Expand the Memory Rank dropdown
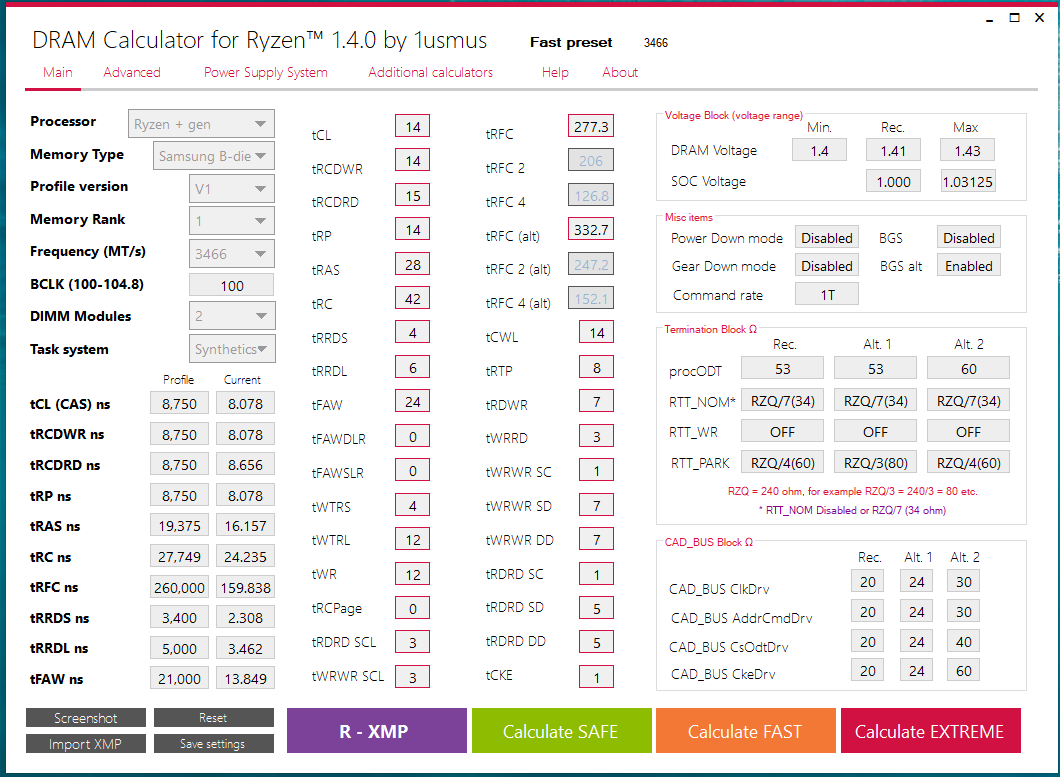Image resolution: width=1060 pixels, height=777 pixels. click(x=232, y=220)
